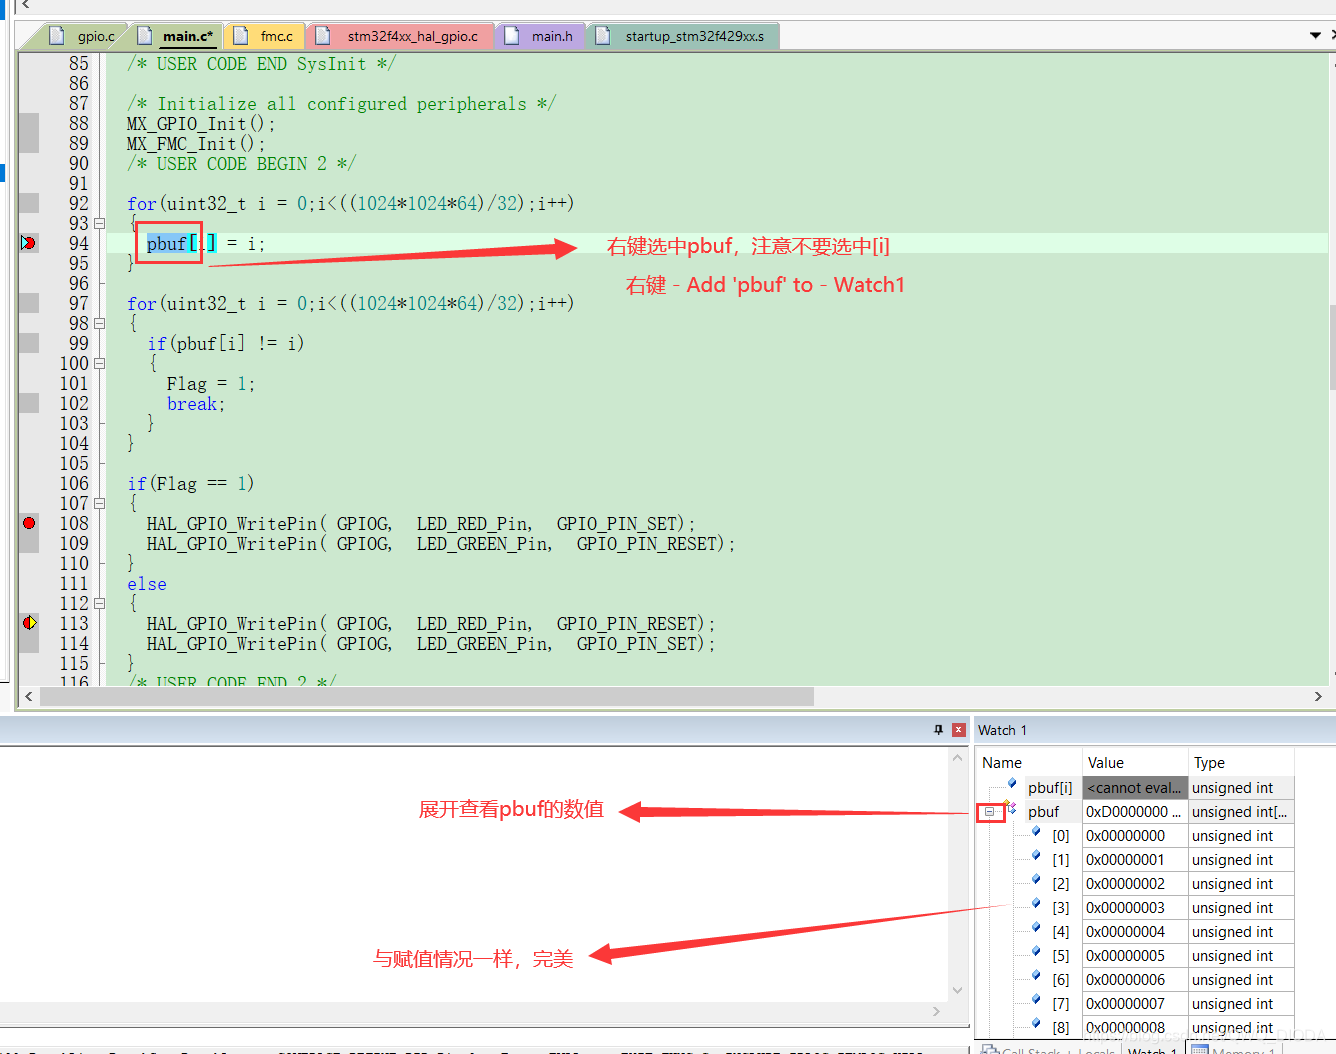The width and height of the screenshot is (1336, 1054).
Task: Collapse the if block at line 100
Action: click(x=99, y=364)
